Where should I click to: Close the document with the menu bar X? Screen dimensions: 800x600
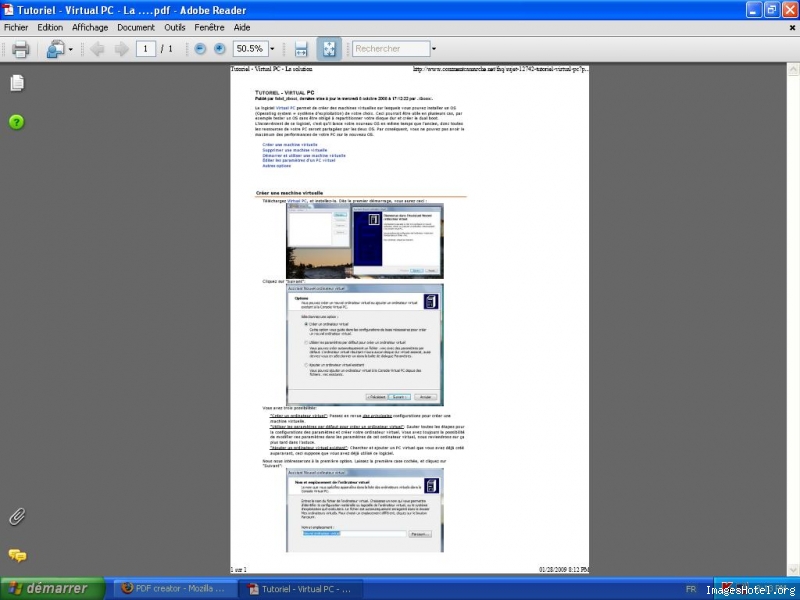(792, 28)
